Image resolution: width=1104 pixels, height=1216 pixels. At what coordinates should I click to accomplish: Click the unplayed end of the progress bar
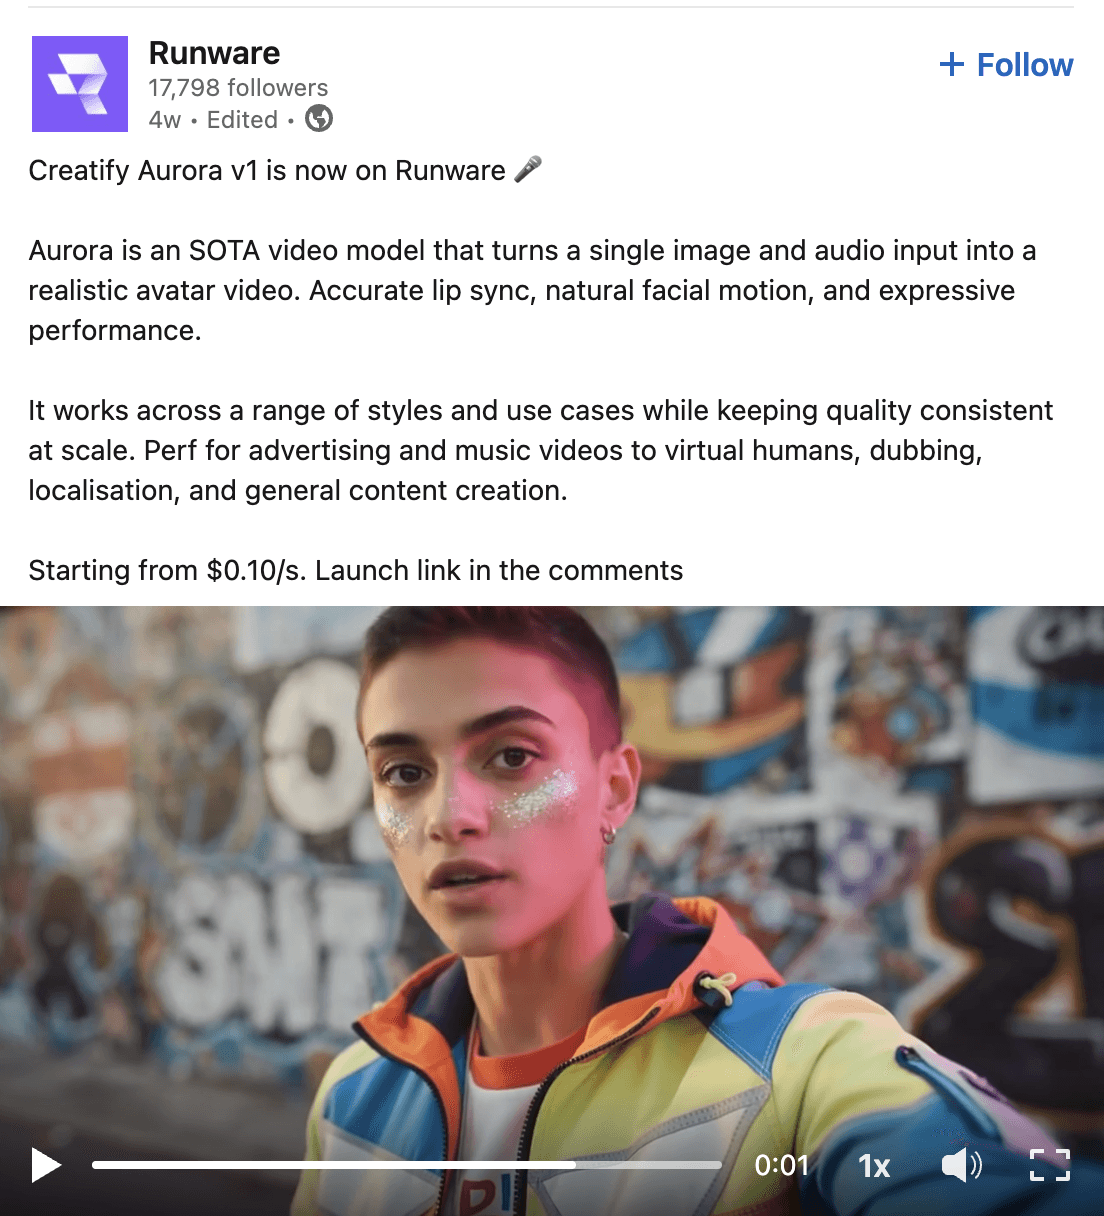click(x=650, y=1165)
